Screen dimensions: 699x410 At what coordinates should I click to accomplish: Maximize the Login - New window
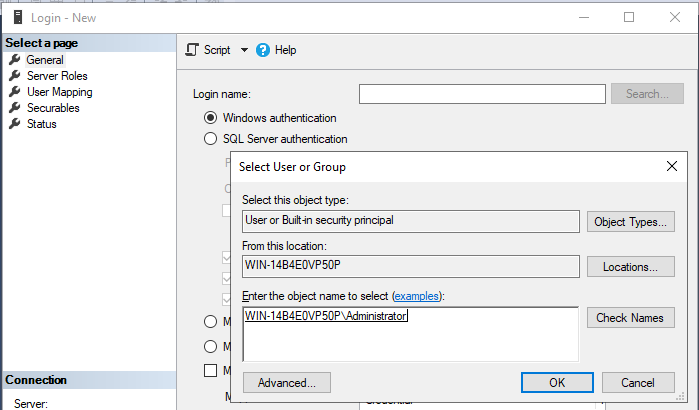point(629,17)
